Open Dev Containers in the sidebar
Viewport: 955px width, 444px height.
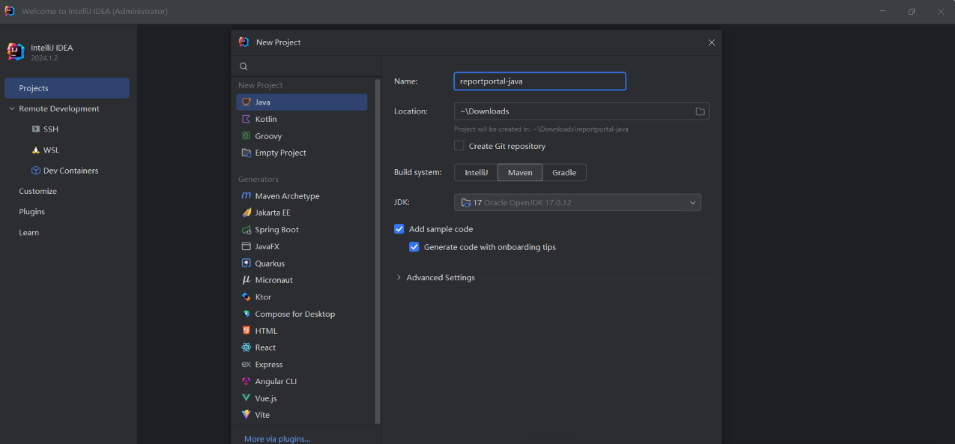[x=65, y=171]
